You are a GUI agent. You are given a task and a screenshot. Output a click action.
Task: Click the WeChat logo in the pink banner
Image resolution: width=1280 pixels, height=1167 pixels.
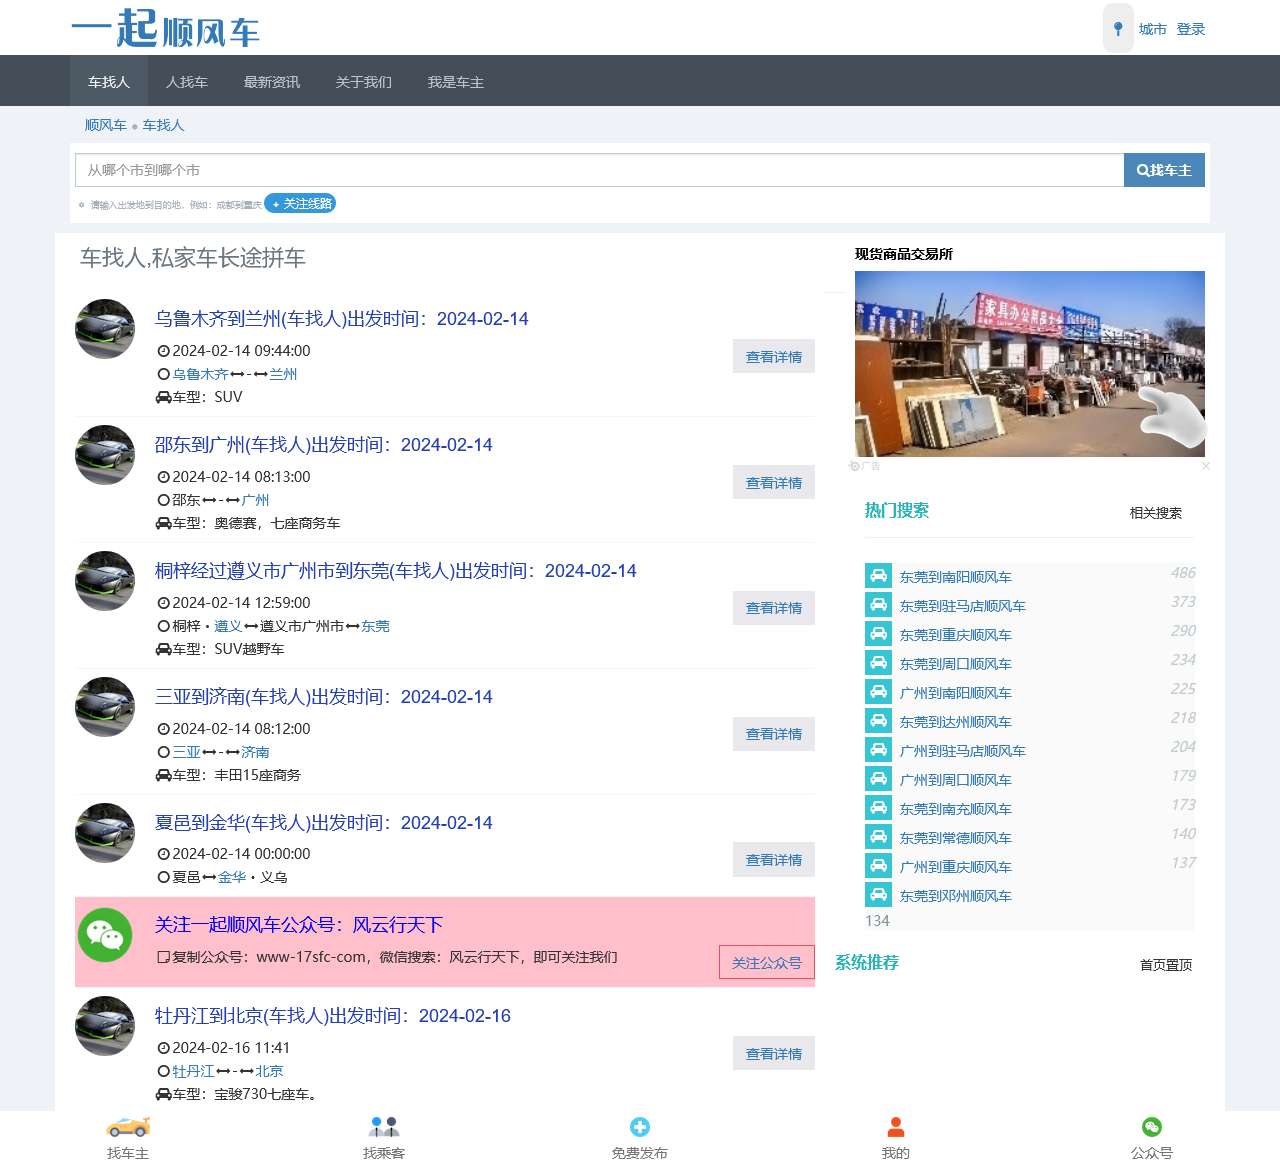[106, 938]
